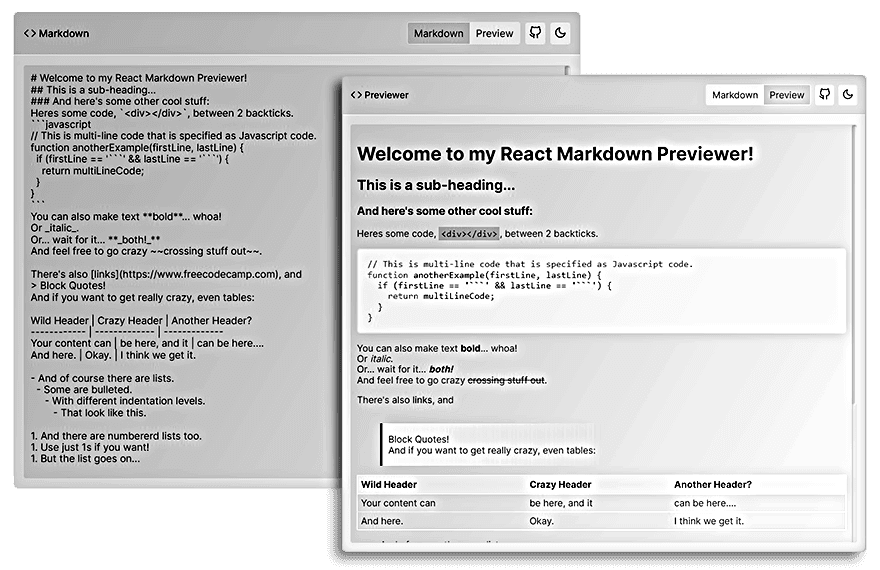The width and height of the screenshot is (880, 570).
Task: Click "> Block Quotes!" line in editor
Action: 68,286
